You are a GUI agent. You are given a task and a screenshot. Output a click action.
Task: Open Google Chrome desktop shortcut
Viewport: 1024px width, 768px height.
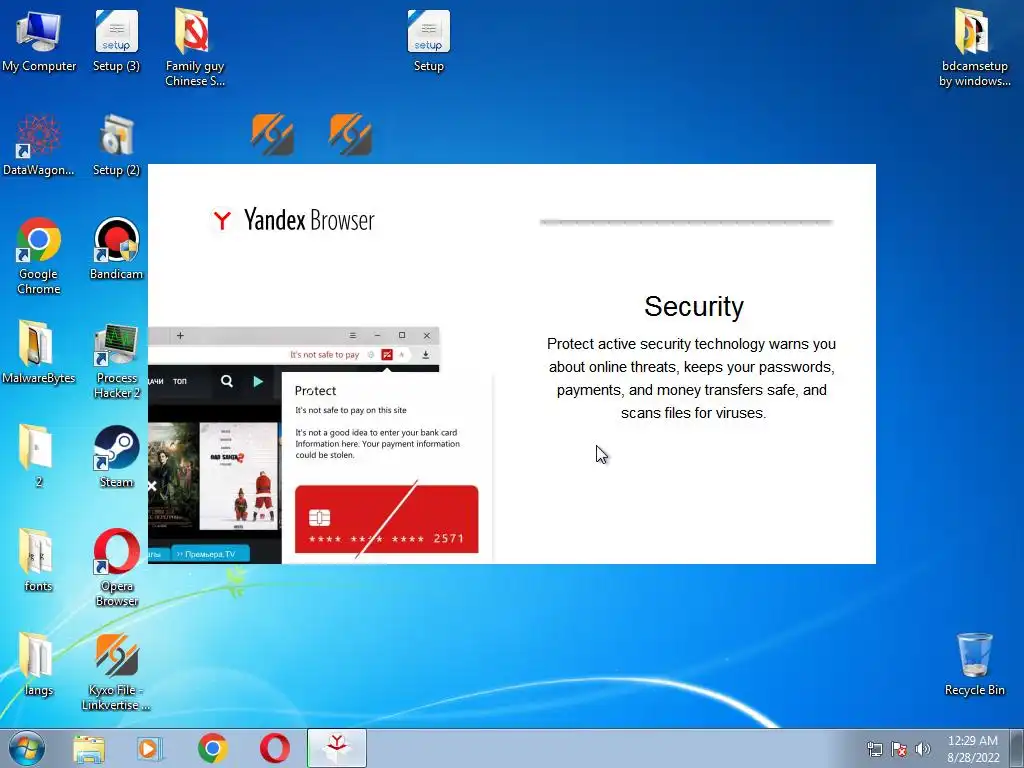pyautogui.click(x=39, y=256)
